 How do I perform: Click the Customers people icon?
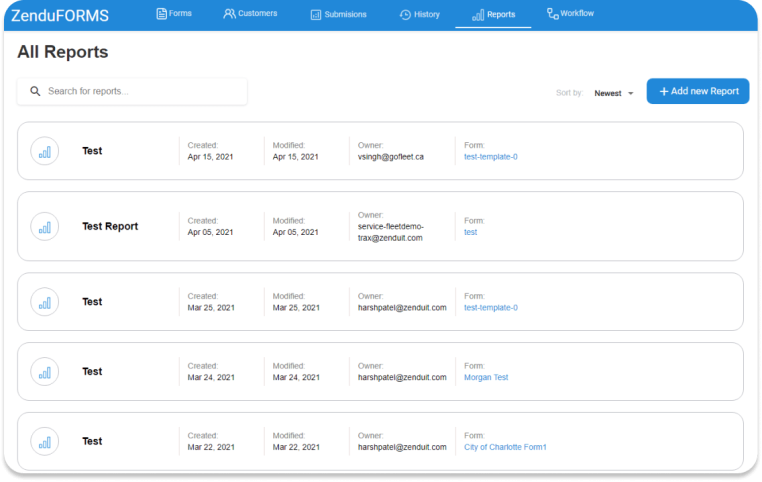coord(229,14)
